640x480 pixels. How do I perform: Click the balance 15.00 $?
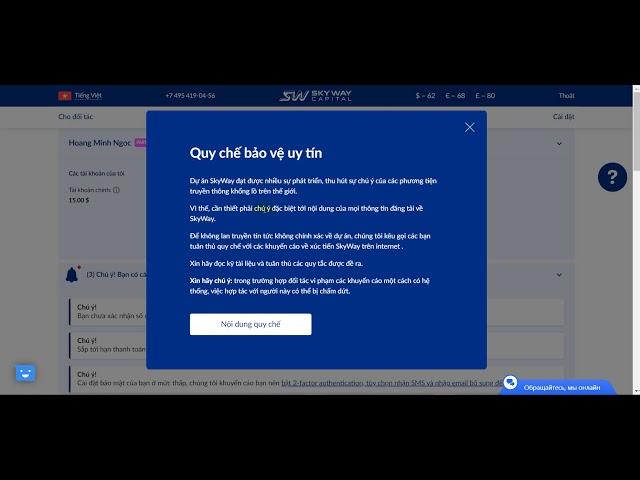(x=79, y=200)
